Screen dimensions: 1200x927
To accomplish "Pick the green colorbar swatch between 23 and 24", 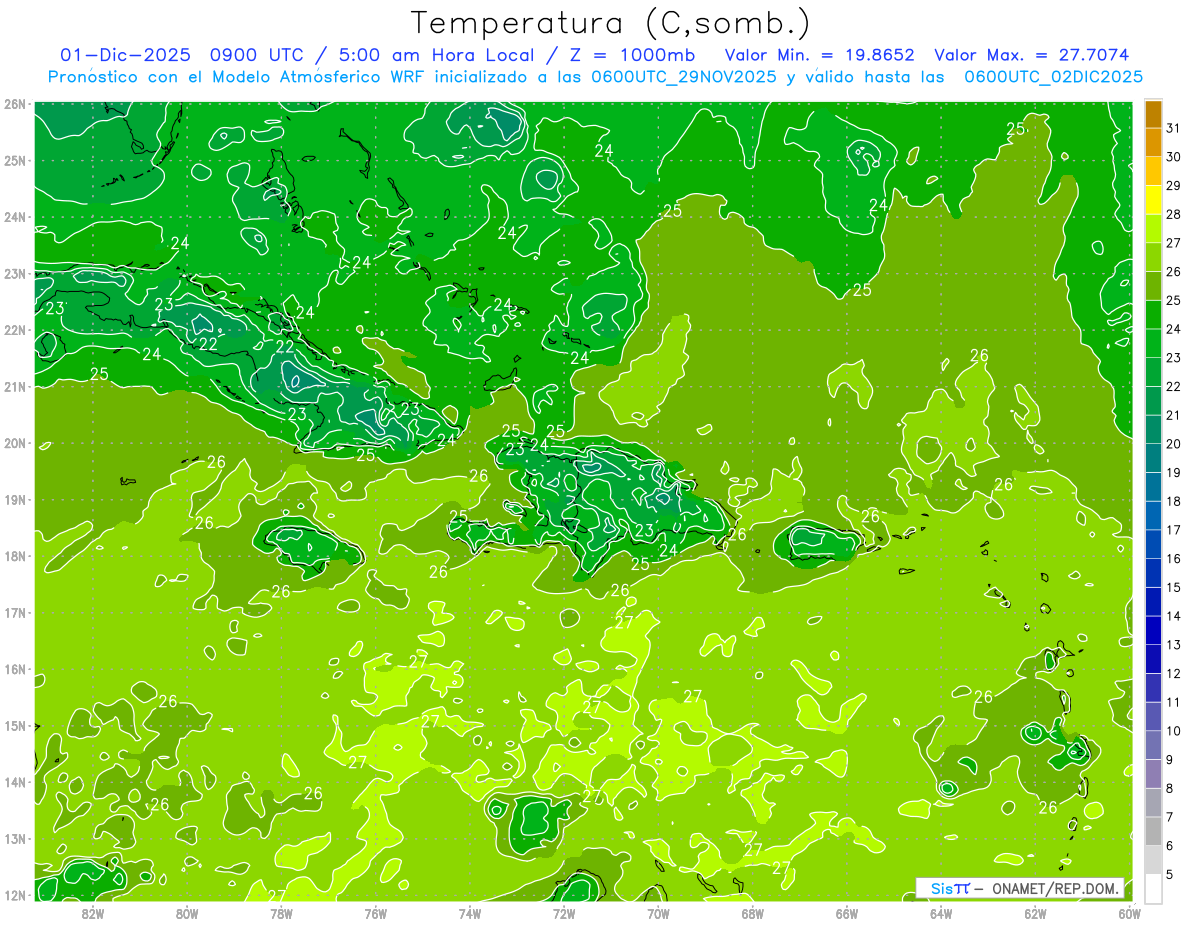I will coord(1153,344).
